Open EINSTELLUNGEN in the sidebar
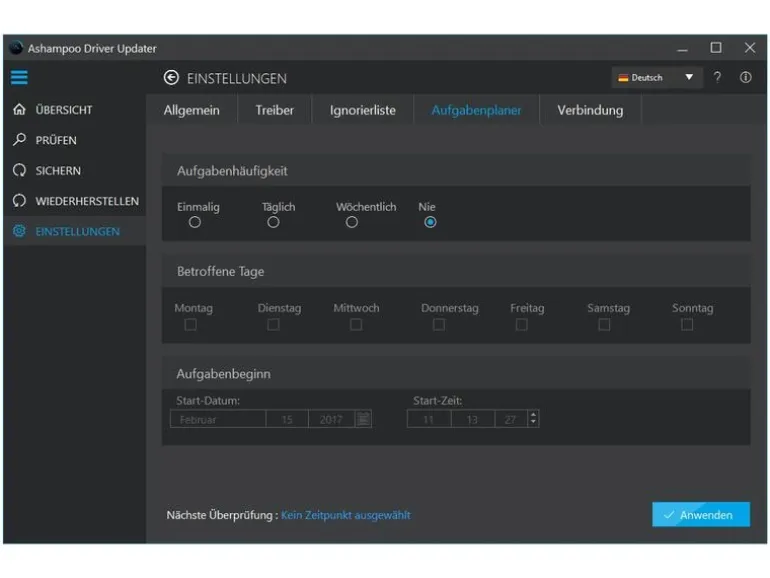Image resolution: width=770 pixels, height=578 pixels. coord(75,231)
